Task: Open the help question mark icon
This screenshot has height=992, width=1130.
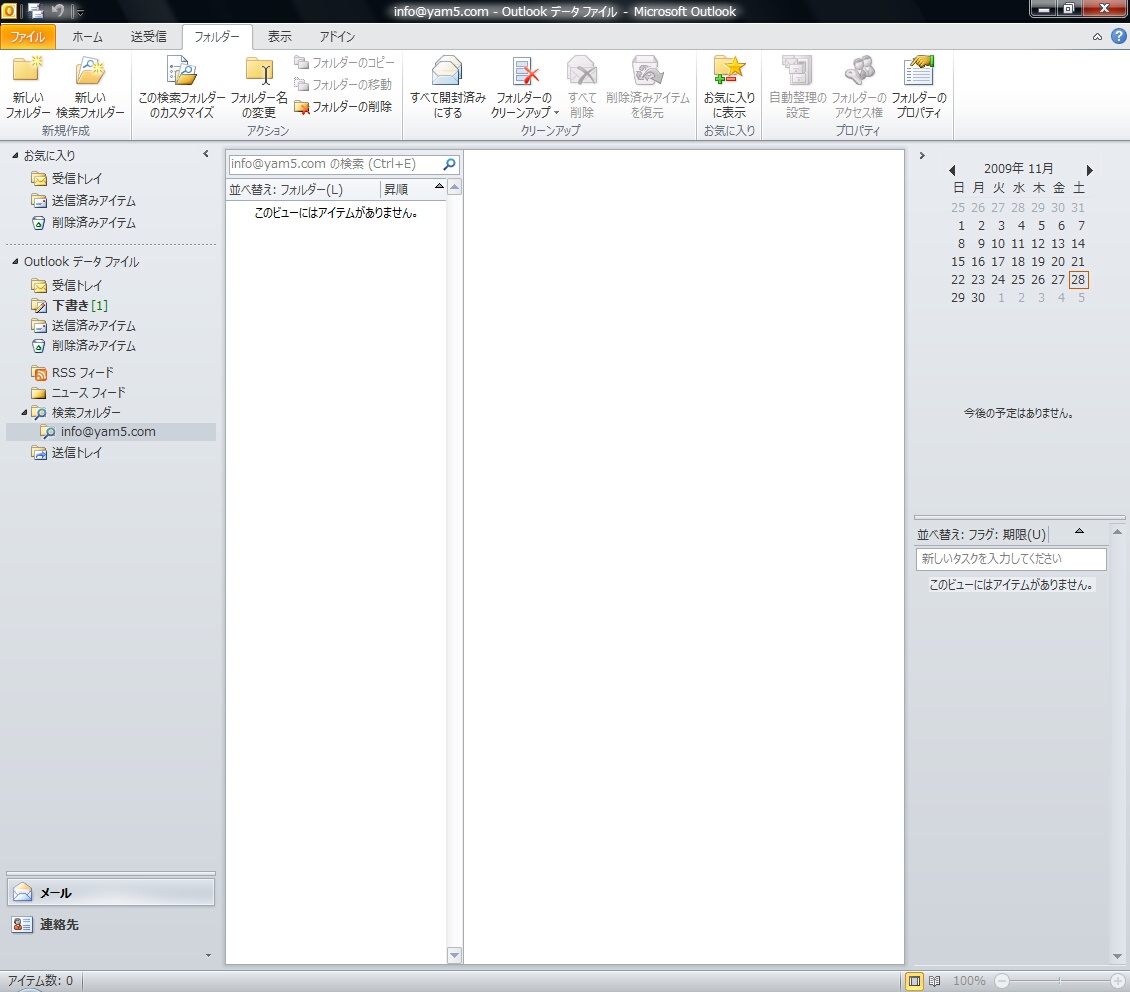Action: 1118,36
